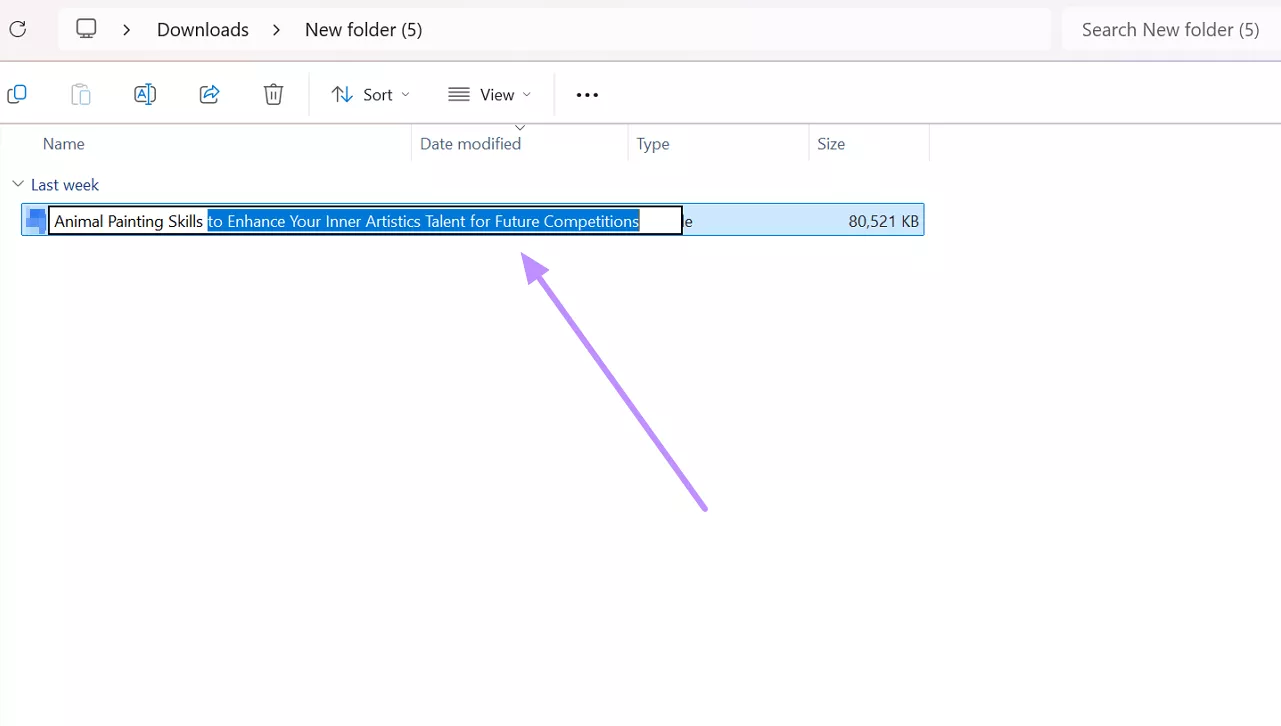
Task: Expand the chevron after the PC icon
Action: 127,30
